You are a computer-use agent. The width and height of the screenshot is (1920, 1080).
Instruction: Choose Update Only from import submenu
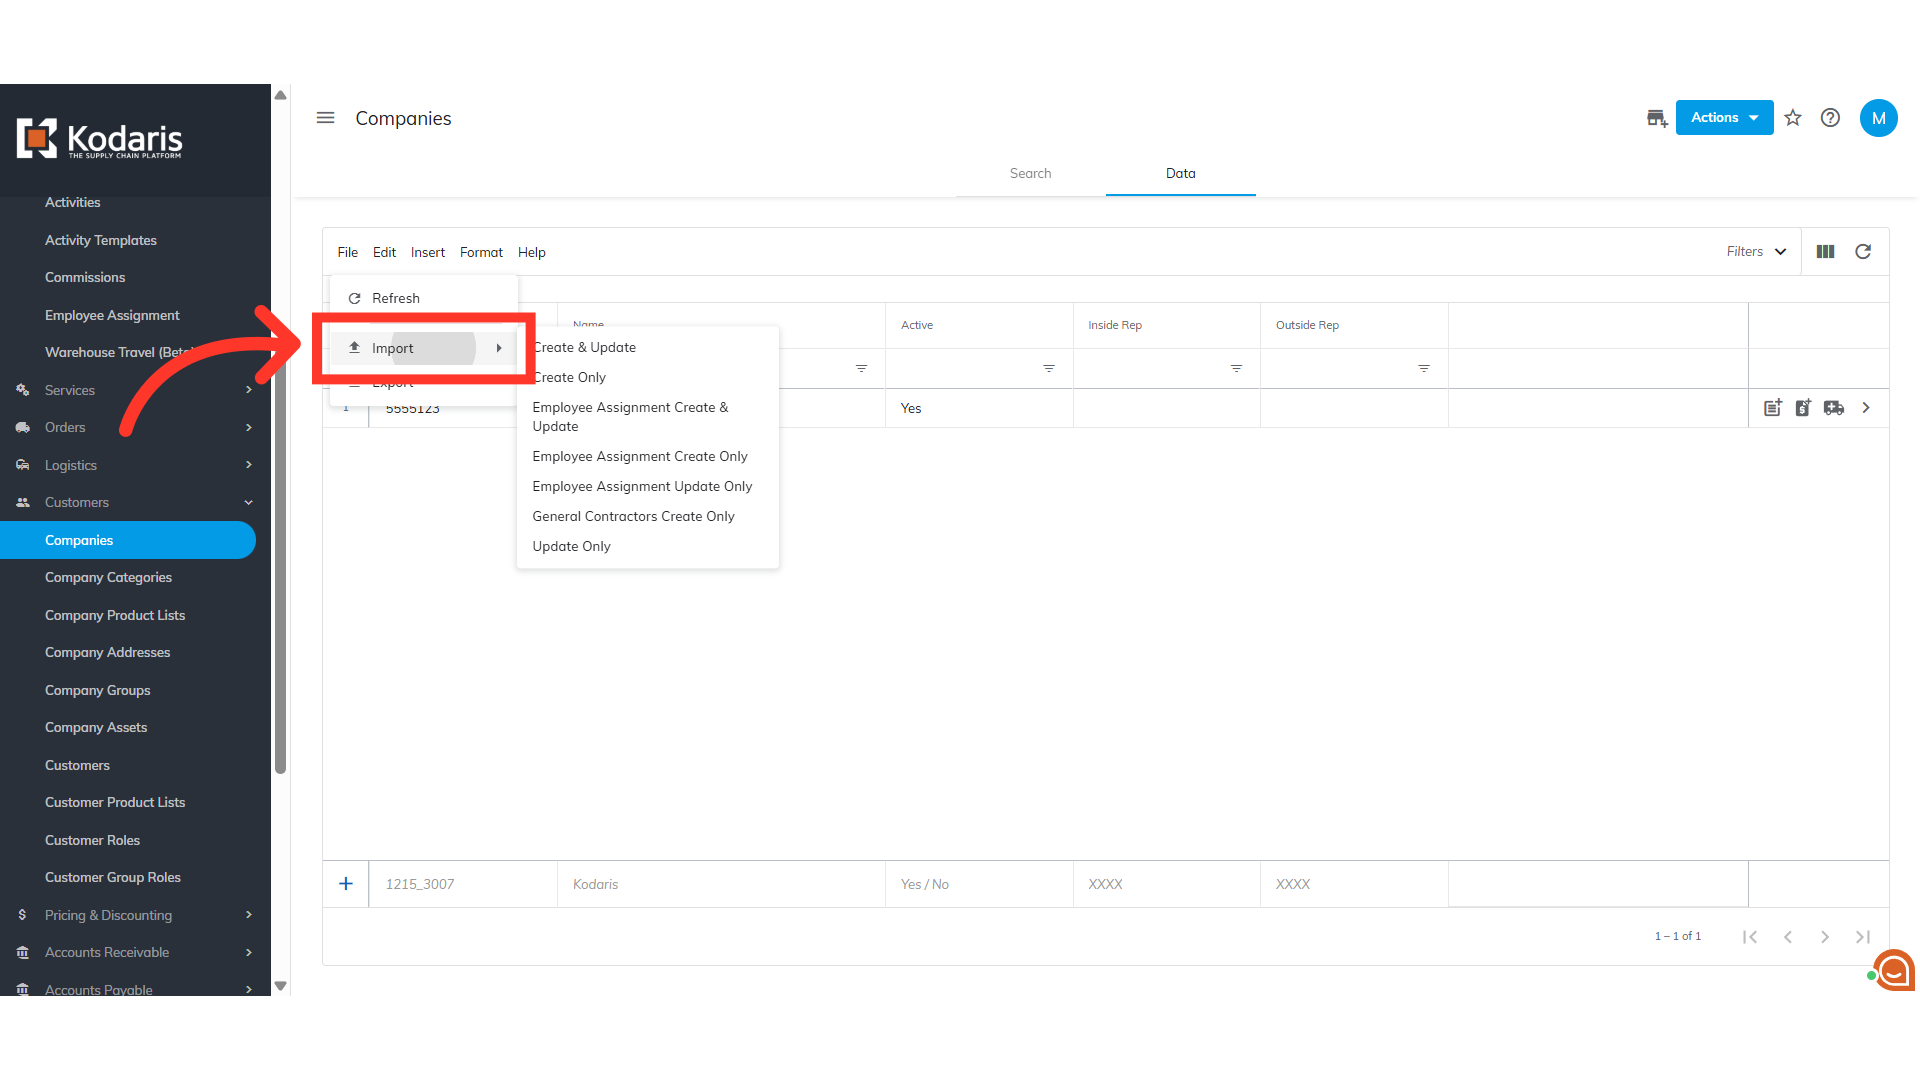point(571,546)
